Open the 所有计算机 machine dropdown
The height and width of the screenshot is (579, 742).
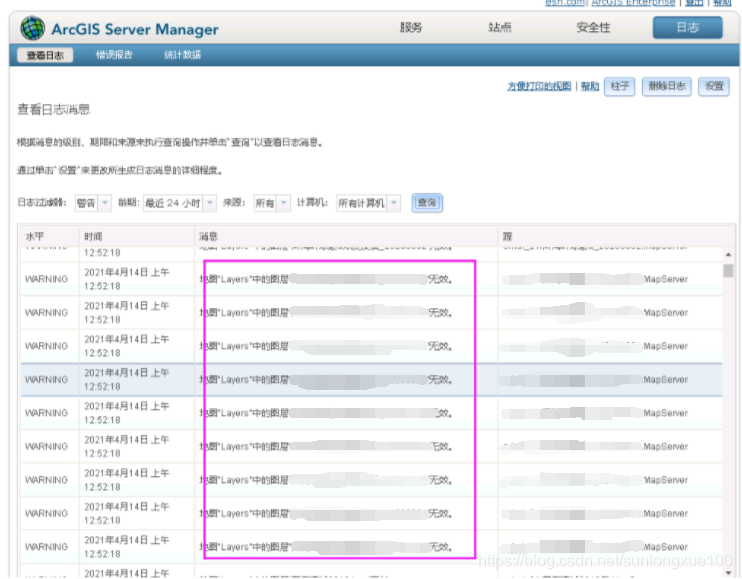(368, 203)
